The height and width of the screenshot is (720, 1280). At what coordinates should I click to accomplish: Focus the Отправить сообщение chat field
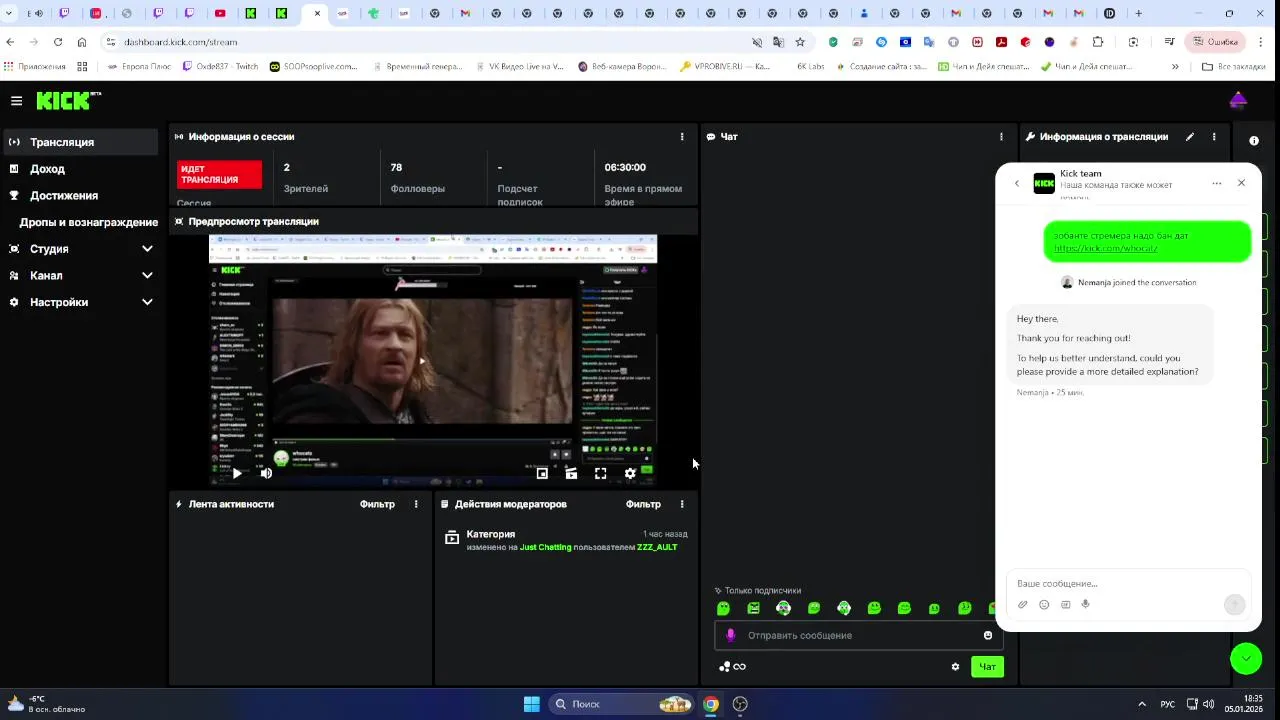pyautogui.click(x=860, y=635)
